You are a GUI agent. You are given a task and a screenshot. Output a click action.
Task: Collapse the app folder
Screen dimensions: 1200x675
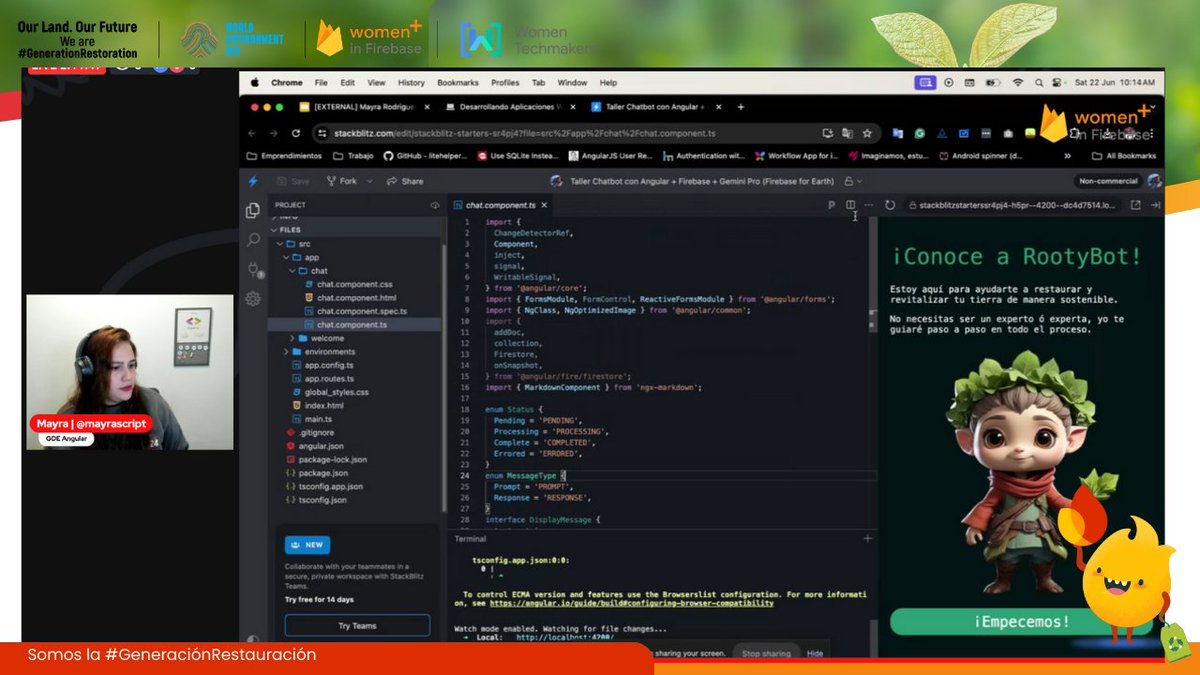point(285,257)
